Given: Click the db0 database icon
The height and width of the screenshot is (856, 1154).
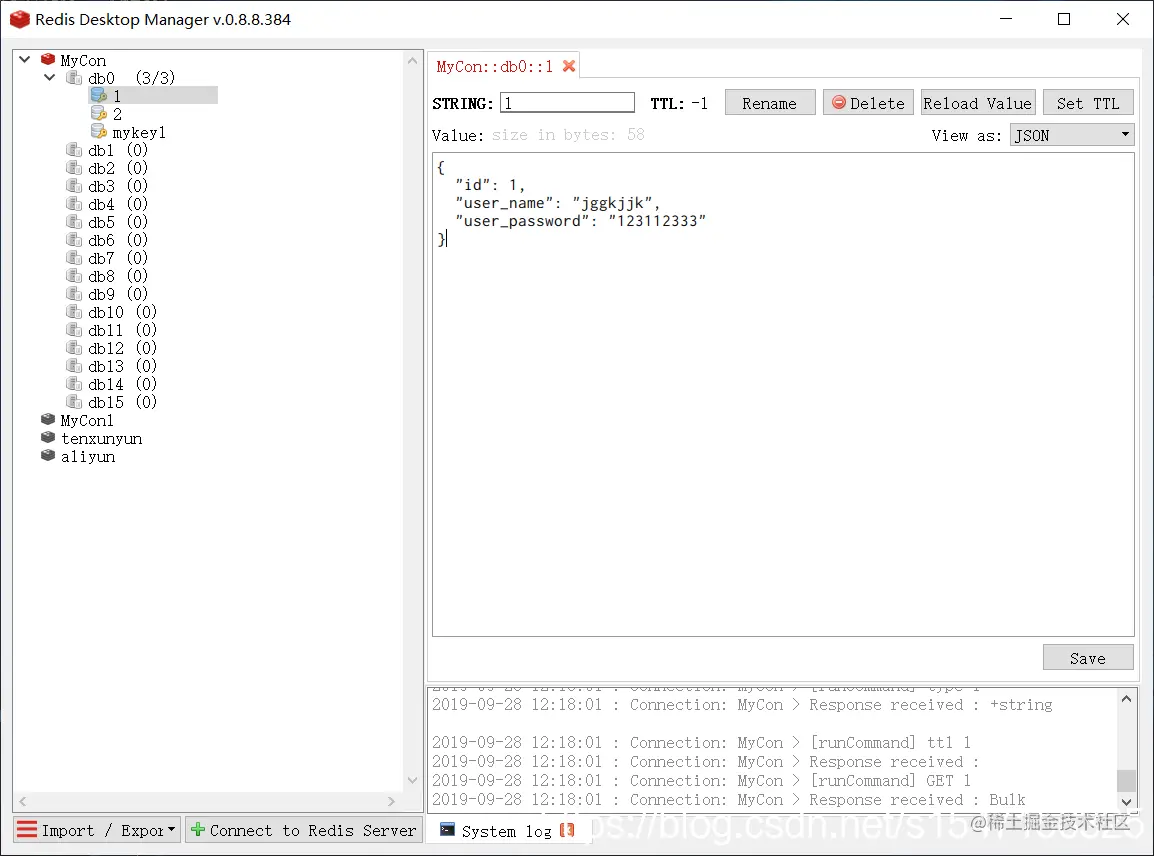Looking at the screenshot, I should (74, 77).
